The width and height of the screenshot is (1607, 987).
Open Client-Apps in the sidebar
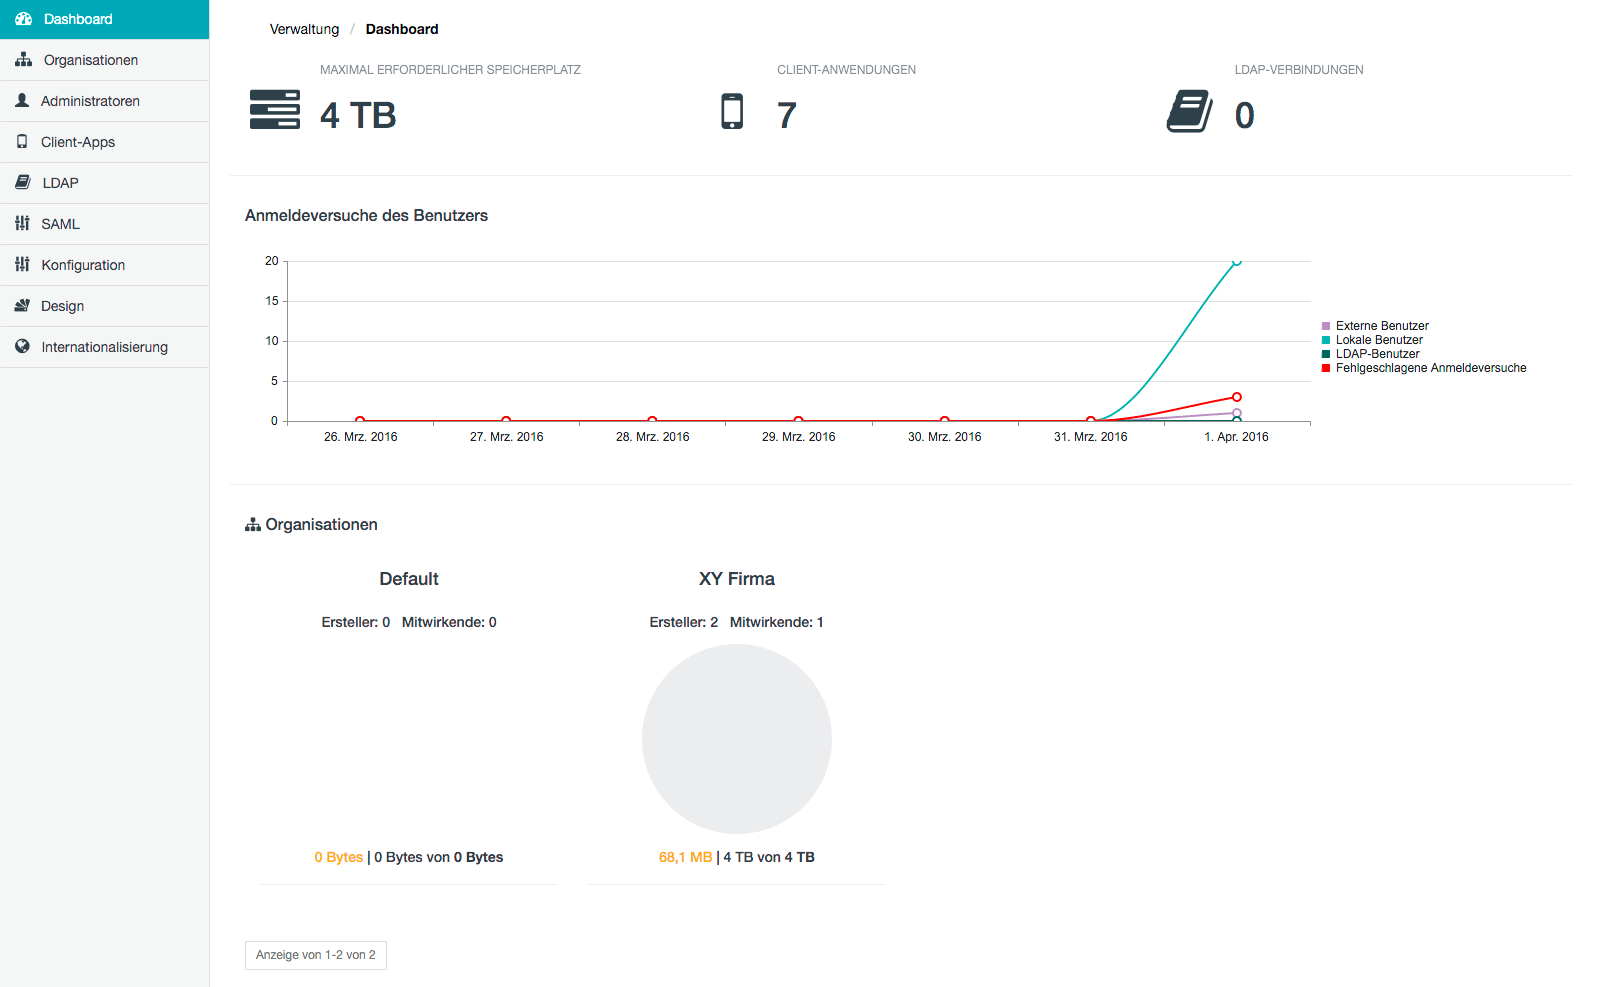[104, 142]
